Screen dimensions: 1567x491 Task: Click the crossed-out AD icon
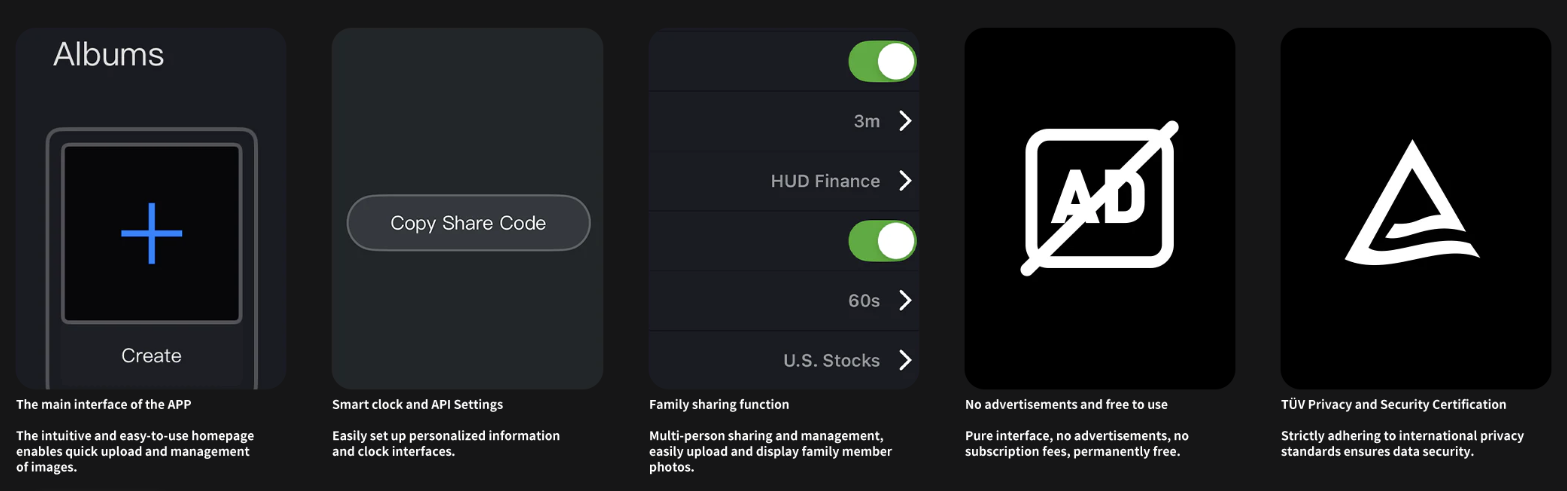tap(1100, 198)
